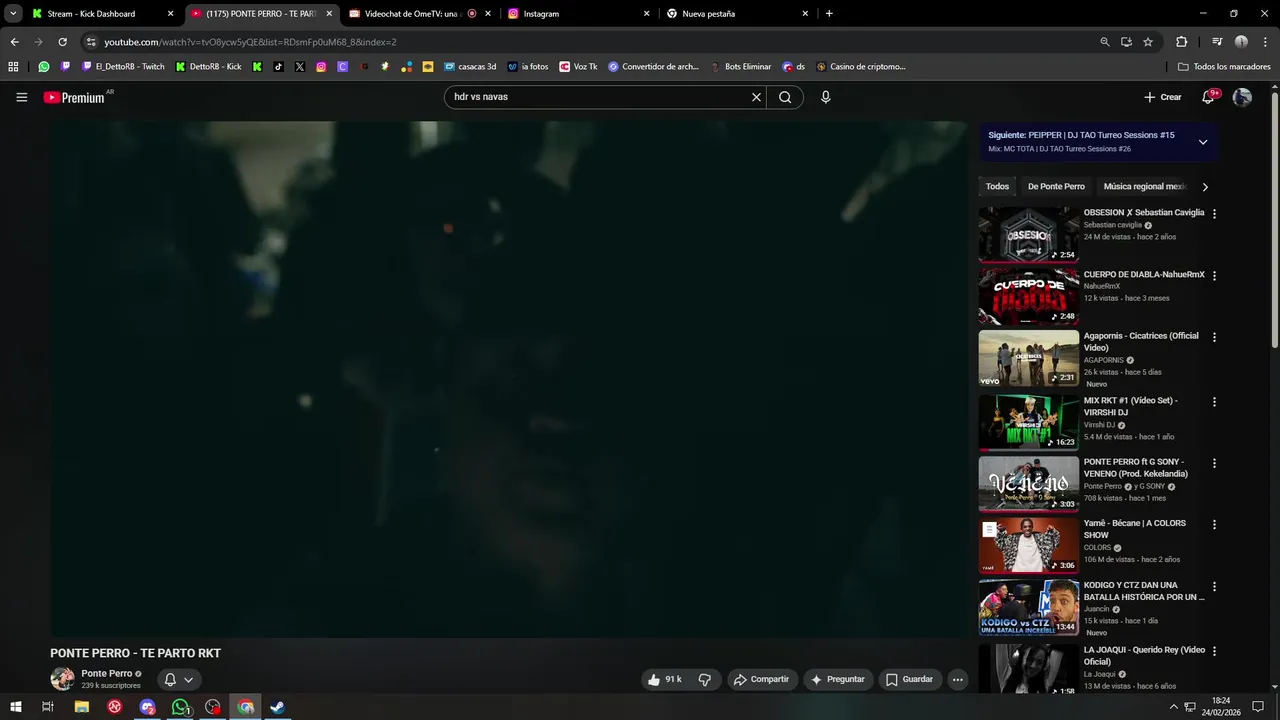Open DettoRB - Kick bookmark

pos(208,67)
